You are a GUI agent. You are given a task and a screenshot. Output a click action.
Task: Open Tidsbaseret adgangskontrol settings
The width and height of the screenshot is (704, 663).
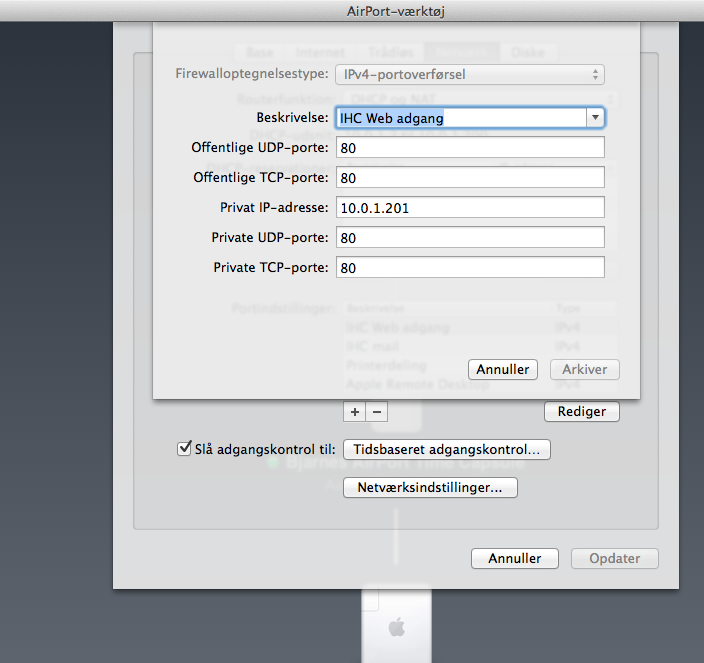447,449
